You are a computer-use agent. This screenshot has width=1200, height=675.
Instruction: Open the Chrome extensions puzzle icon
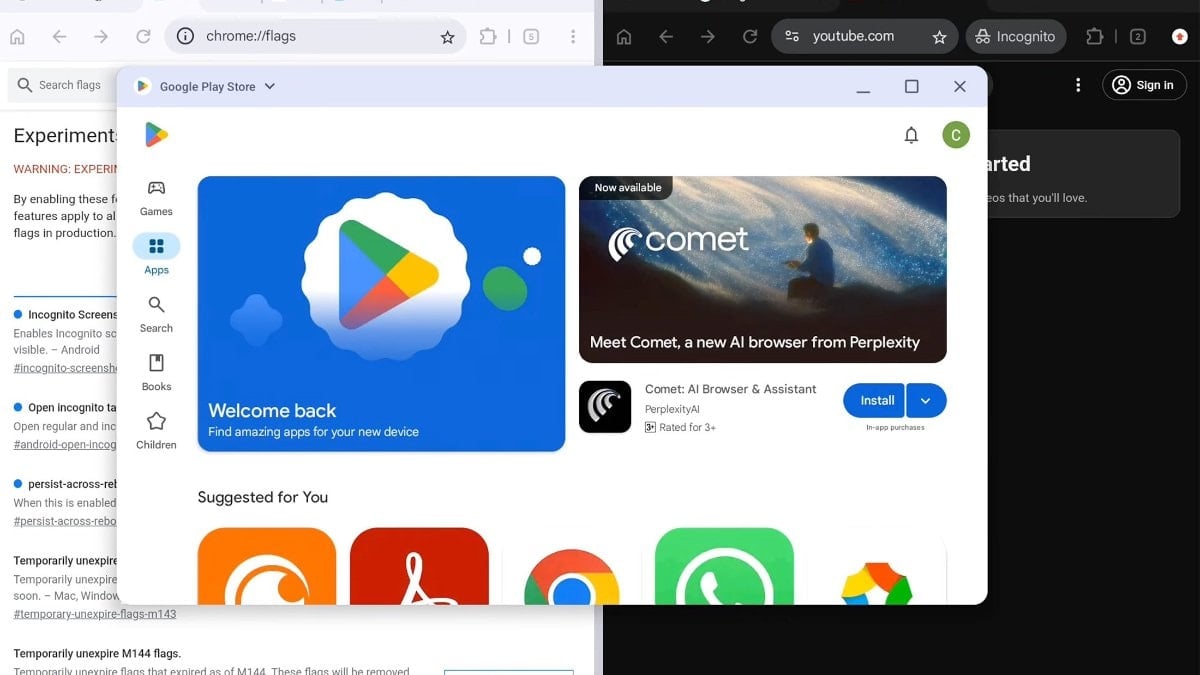click(x=1094, y=36)
